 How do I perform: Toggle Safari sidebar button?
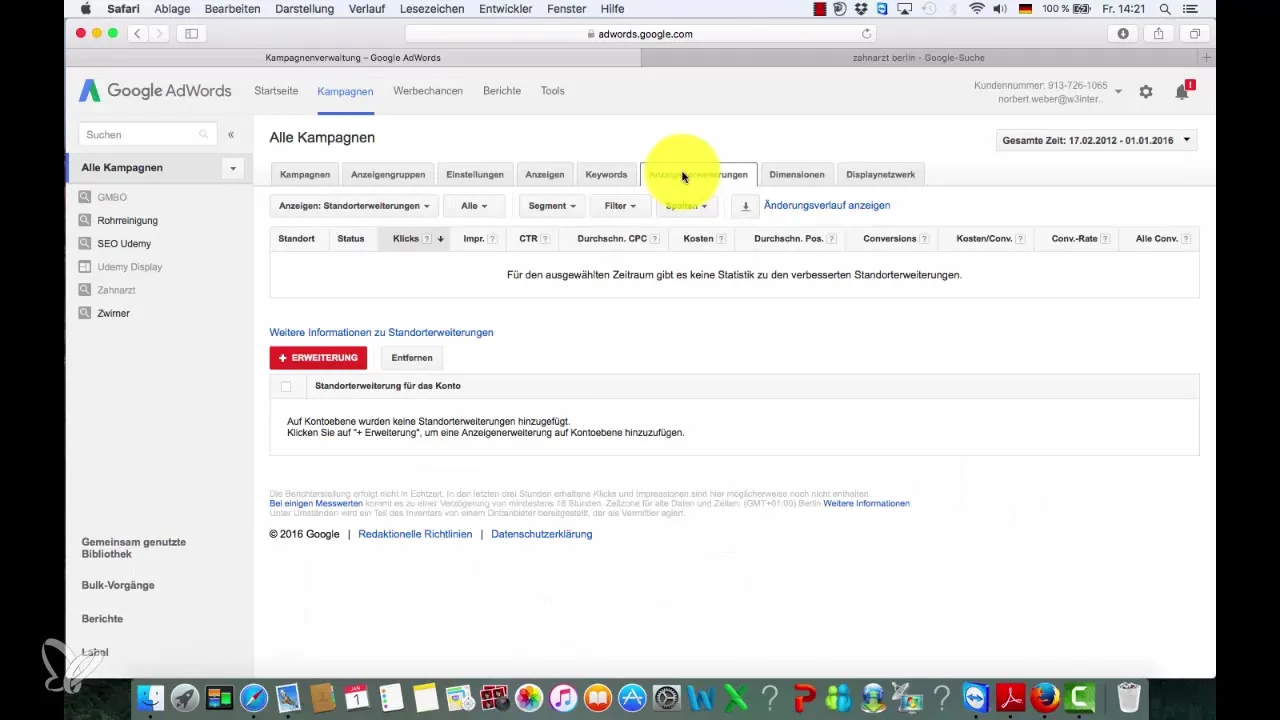point(191,33)
